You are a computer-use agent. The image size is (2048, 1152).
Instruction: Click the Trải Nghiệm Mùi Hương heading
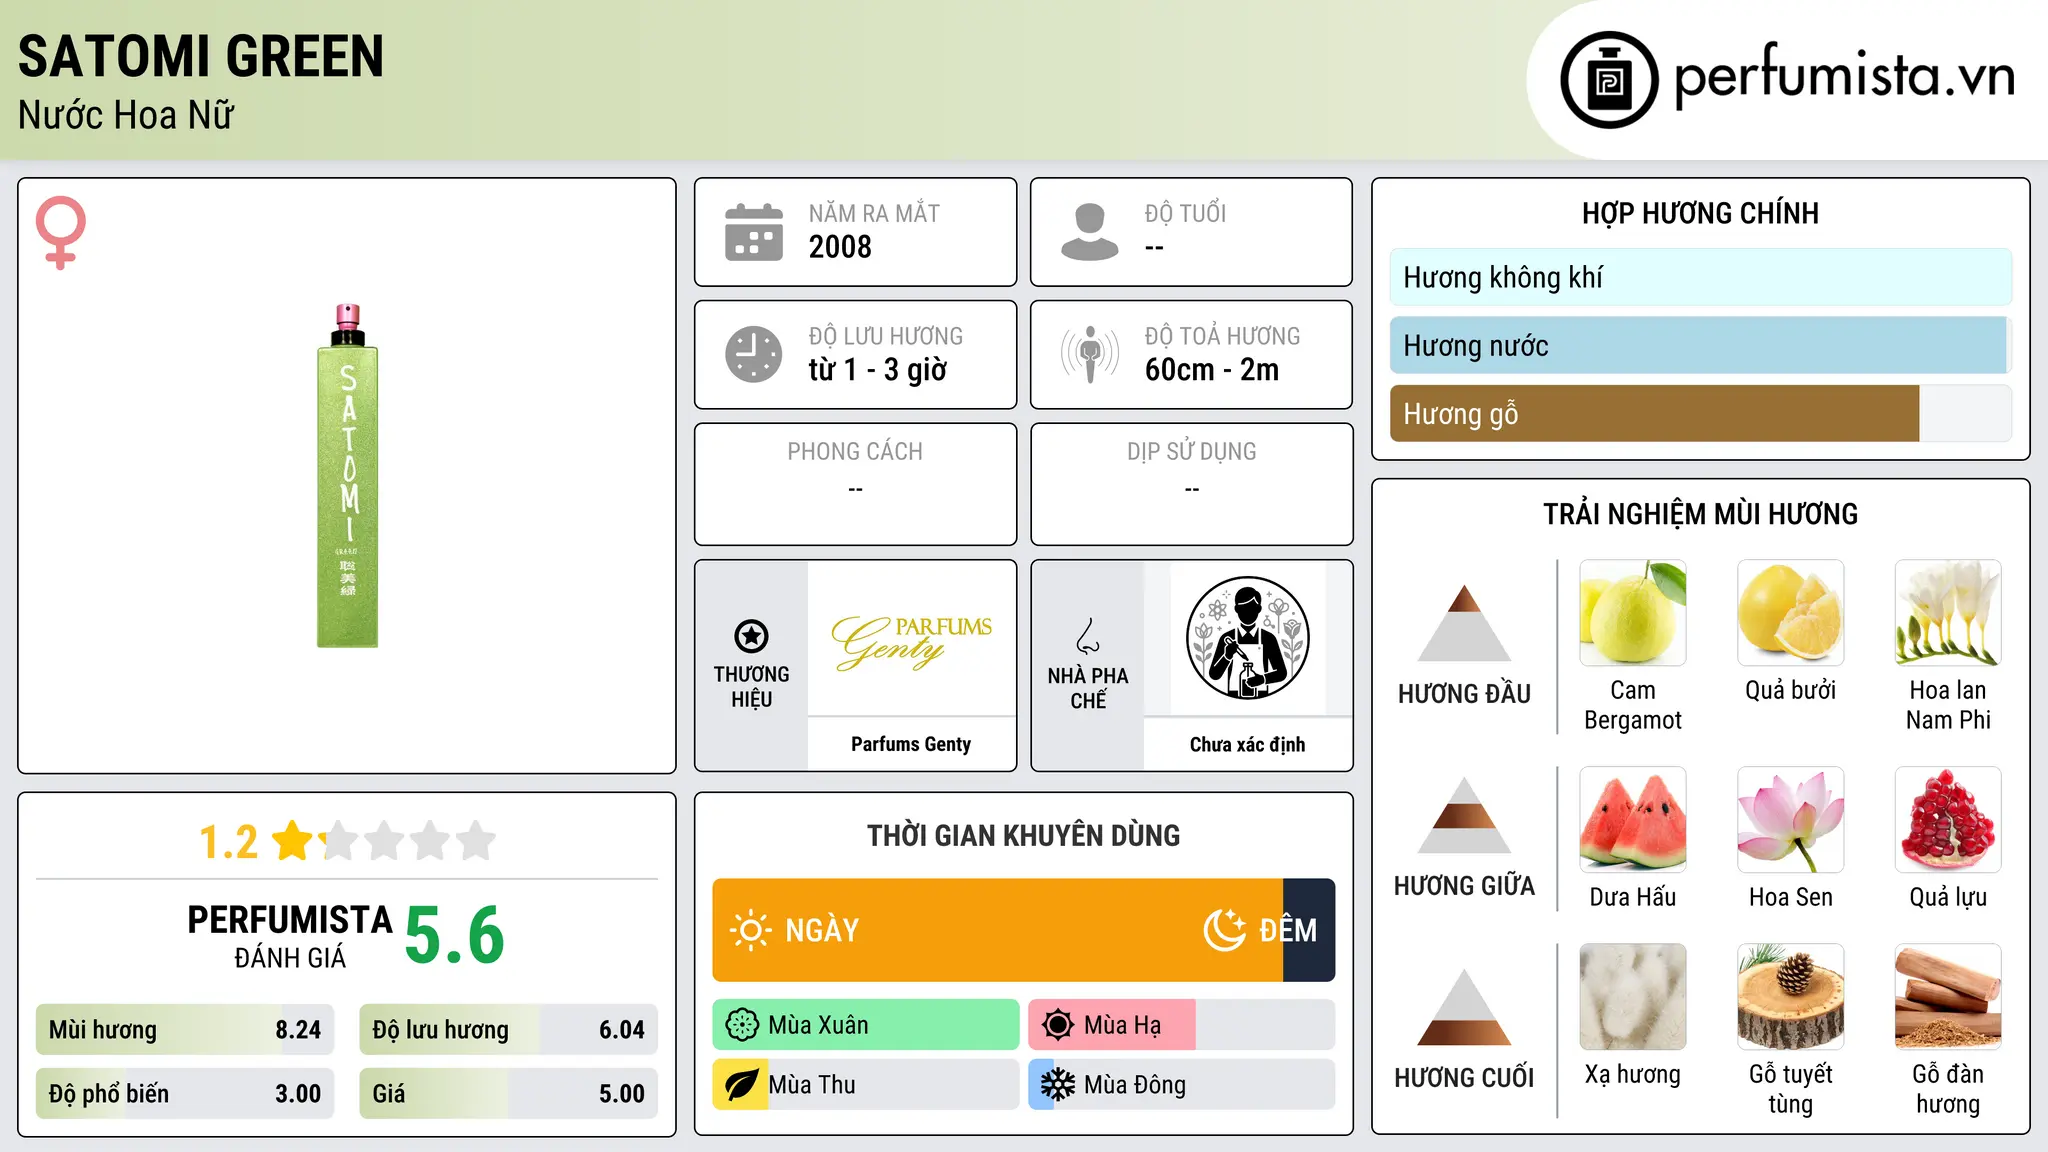pyautogui.click(x=1700, y=514)
